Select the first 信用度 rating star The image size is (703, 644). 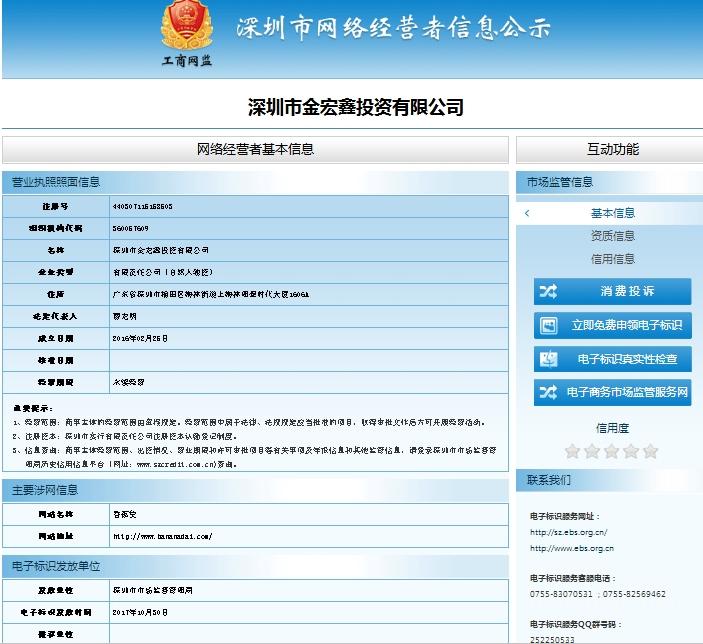point(573,451)
